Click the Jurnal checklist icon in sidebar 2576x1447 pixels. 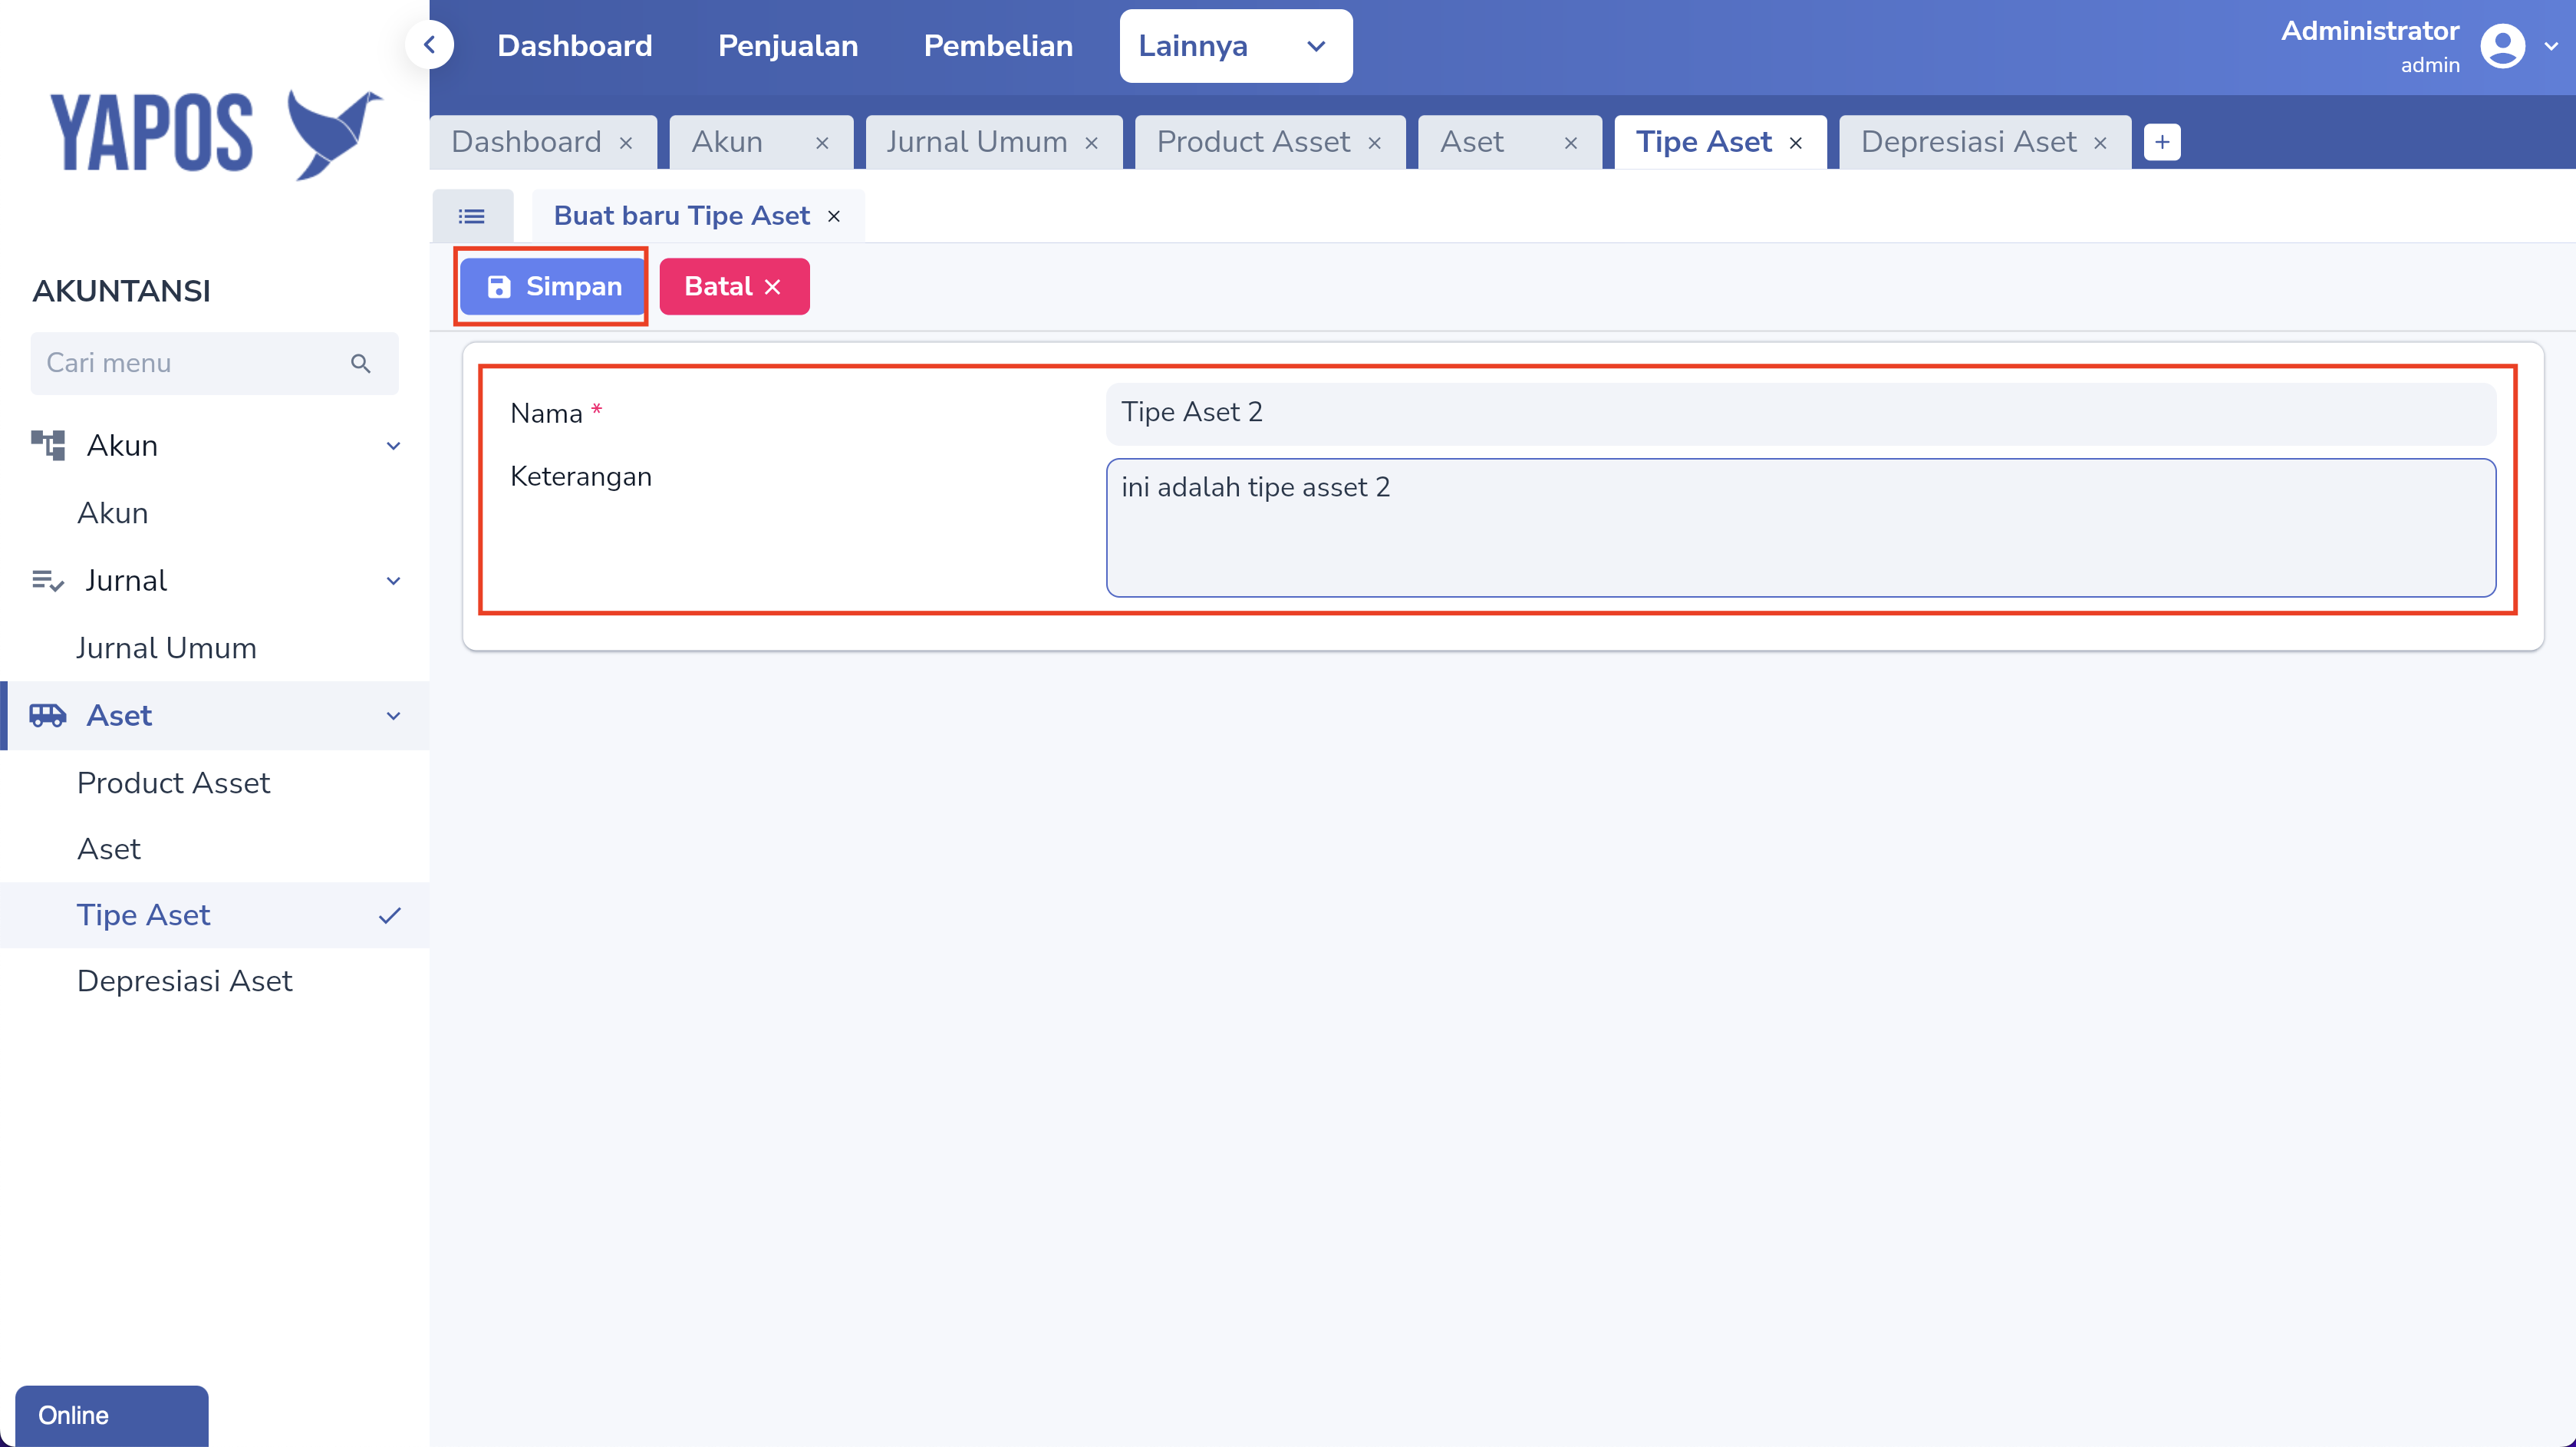pos(48,581)
